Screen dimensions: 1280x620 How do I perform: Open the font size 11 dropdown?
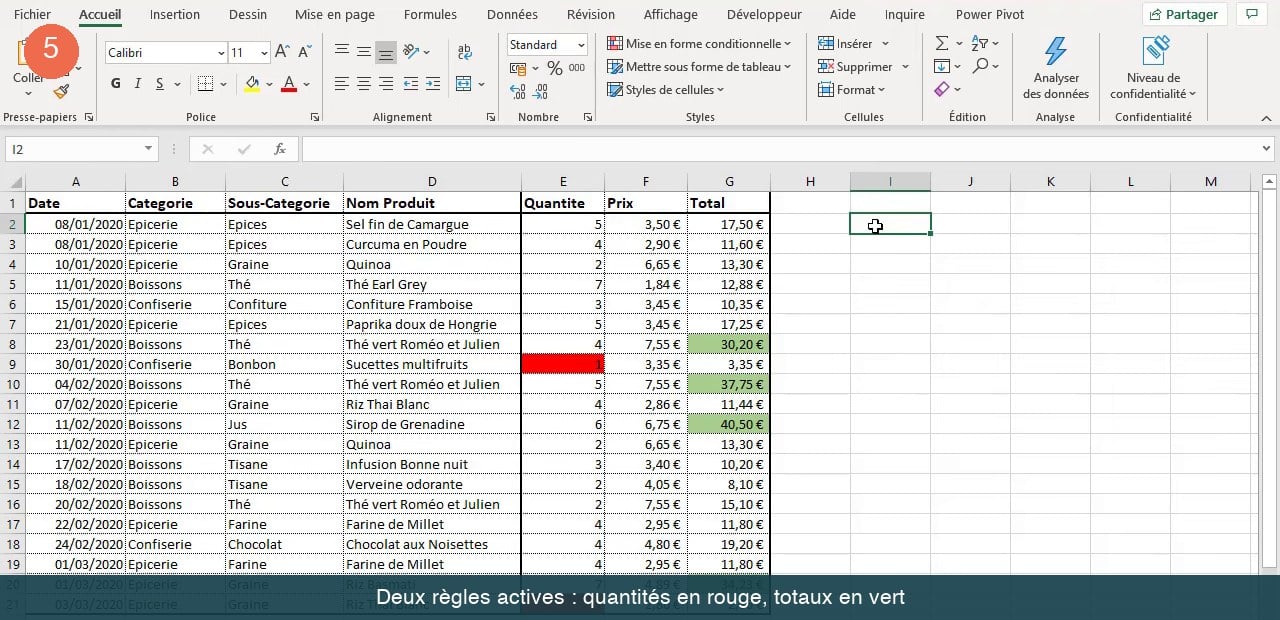tap(264, 53)
